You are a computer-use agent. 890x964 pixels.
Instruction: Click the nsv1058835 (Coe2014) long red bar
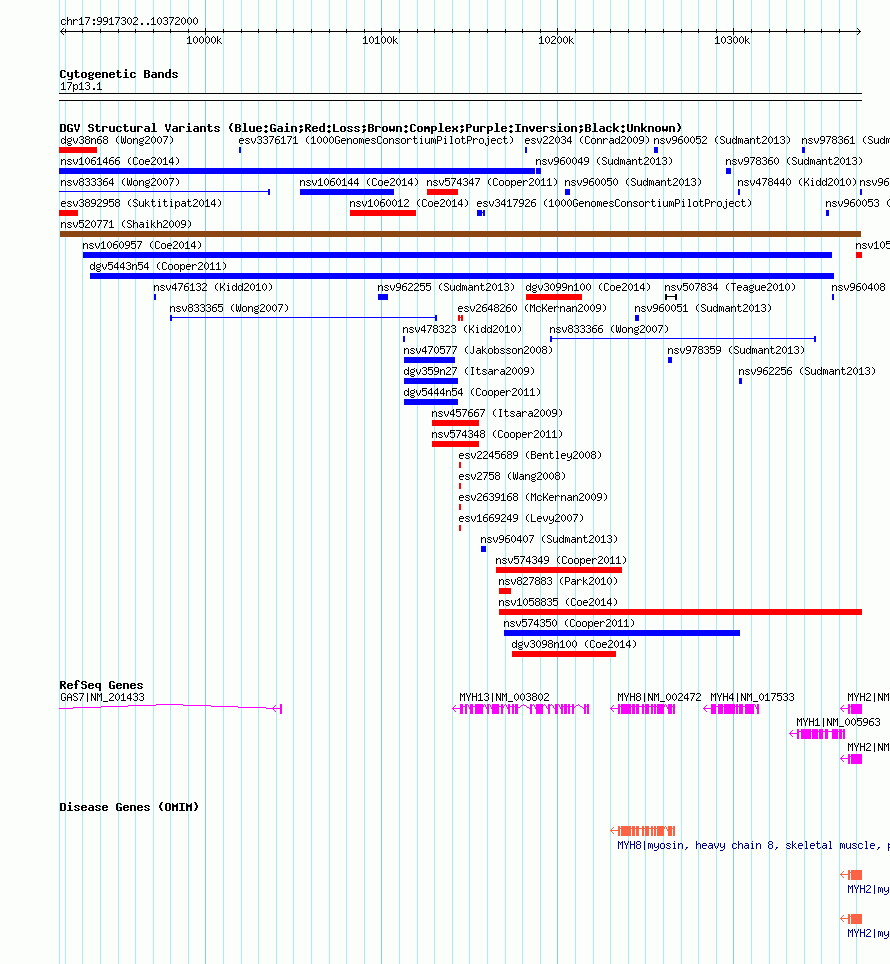click(680, 612)
